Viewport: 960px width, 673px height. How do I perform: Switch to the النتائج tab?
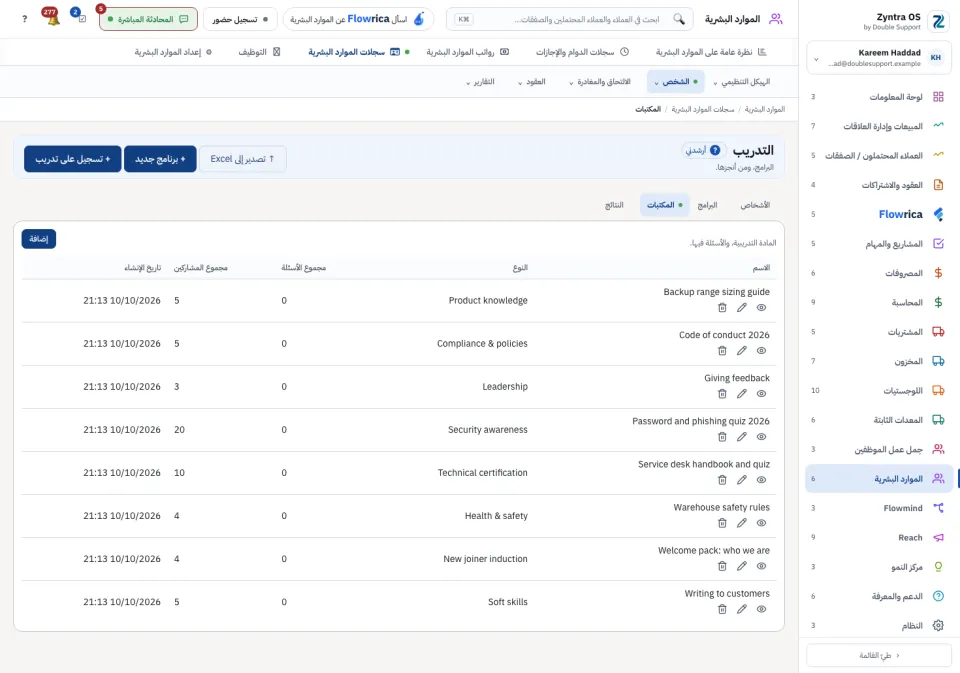point(614,205)
